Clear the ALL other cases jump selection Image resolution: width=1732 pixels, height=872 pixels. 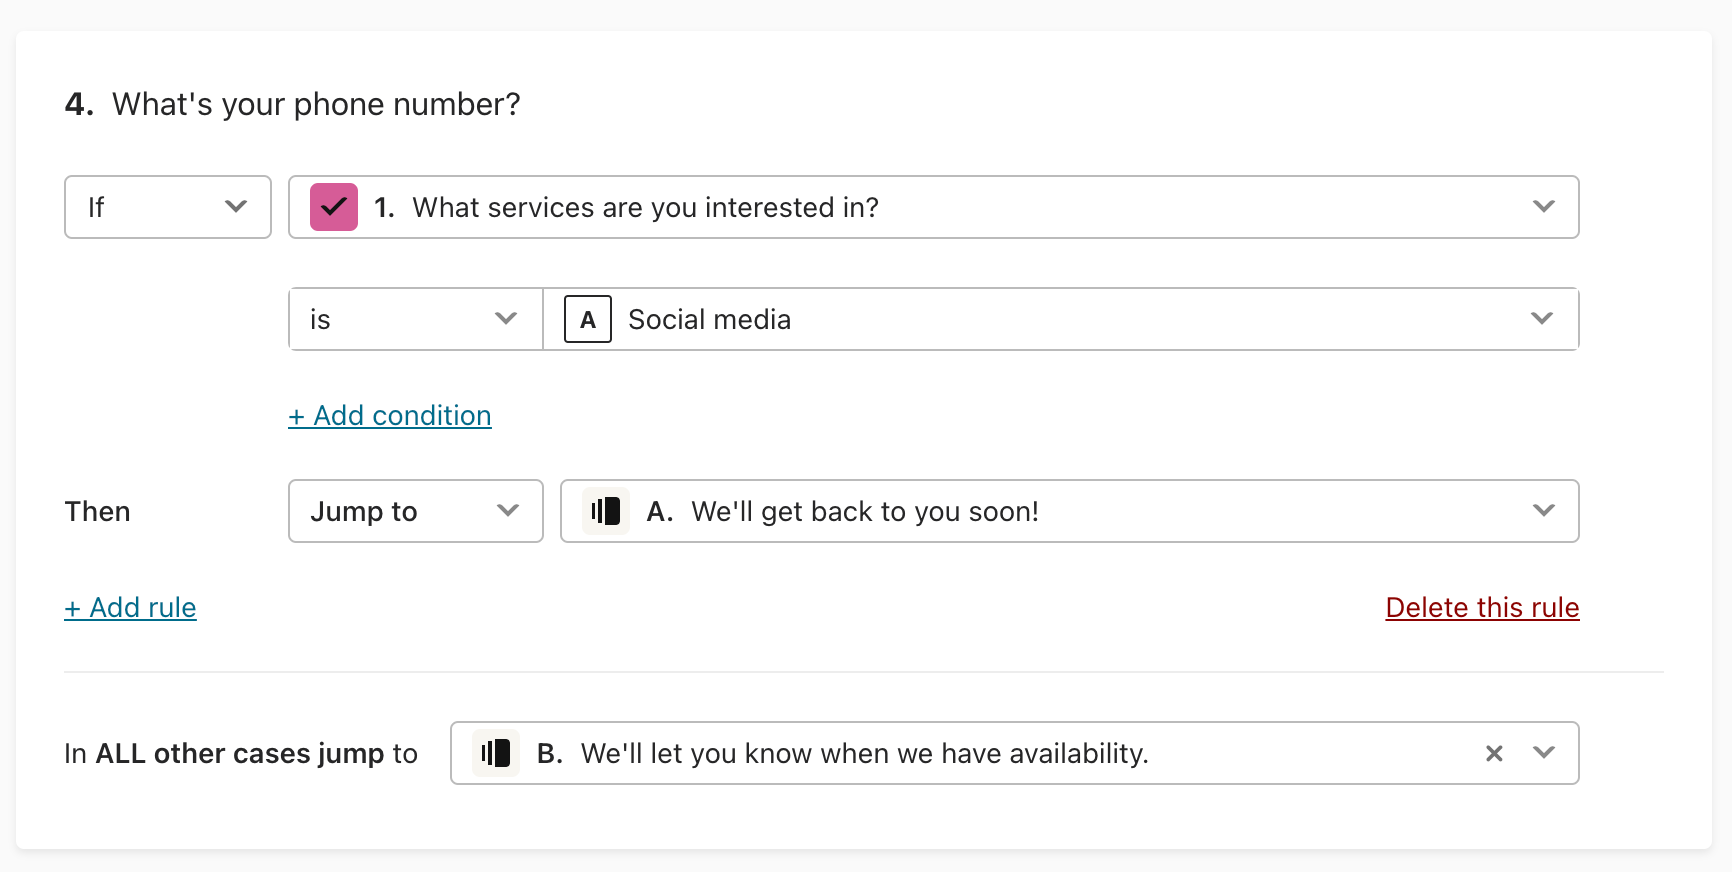(1494, 753)
